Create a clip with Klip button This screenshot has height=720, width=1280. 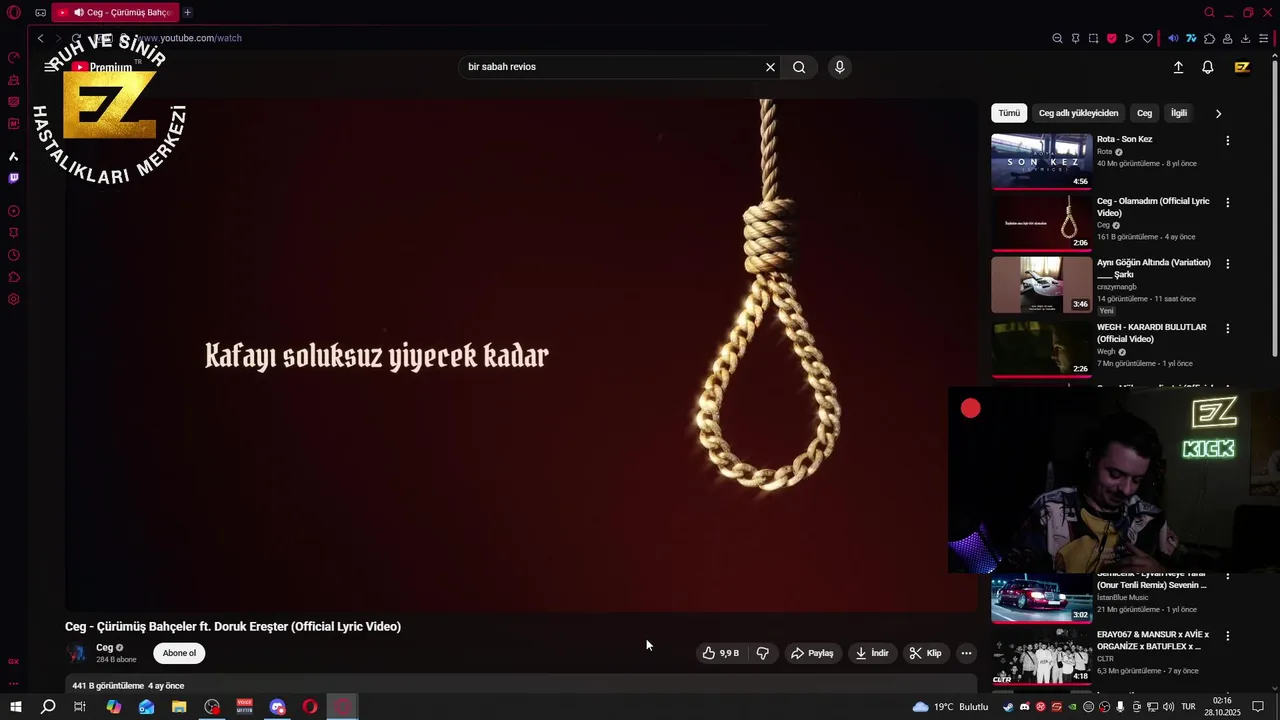[925, 653]
